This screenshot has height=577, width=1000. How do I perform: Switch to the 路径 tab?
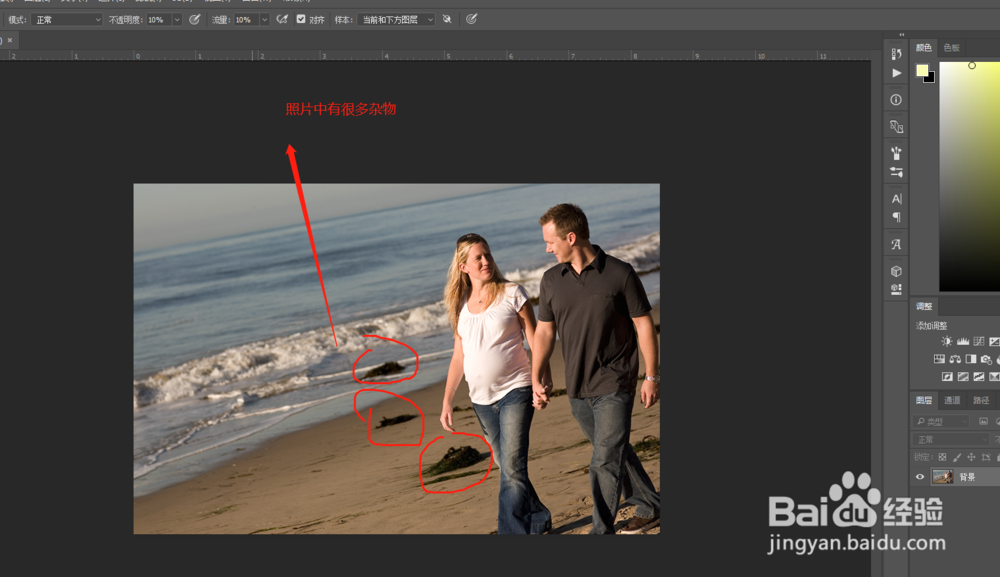(982, 400)
